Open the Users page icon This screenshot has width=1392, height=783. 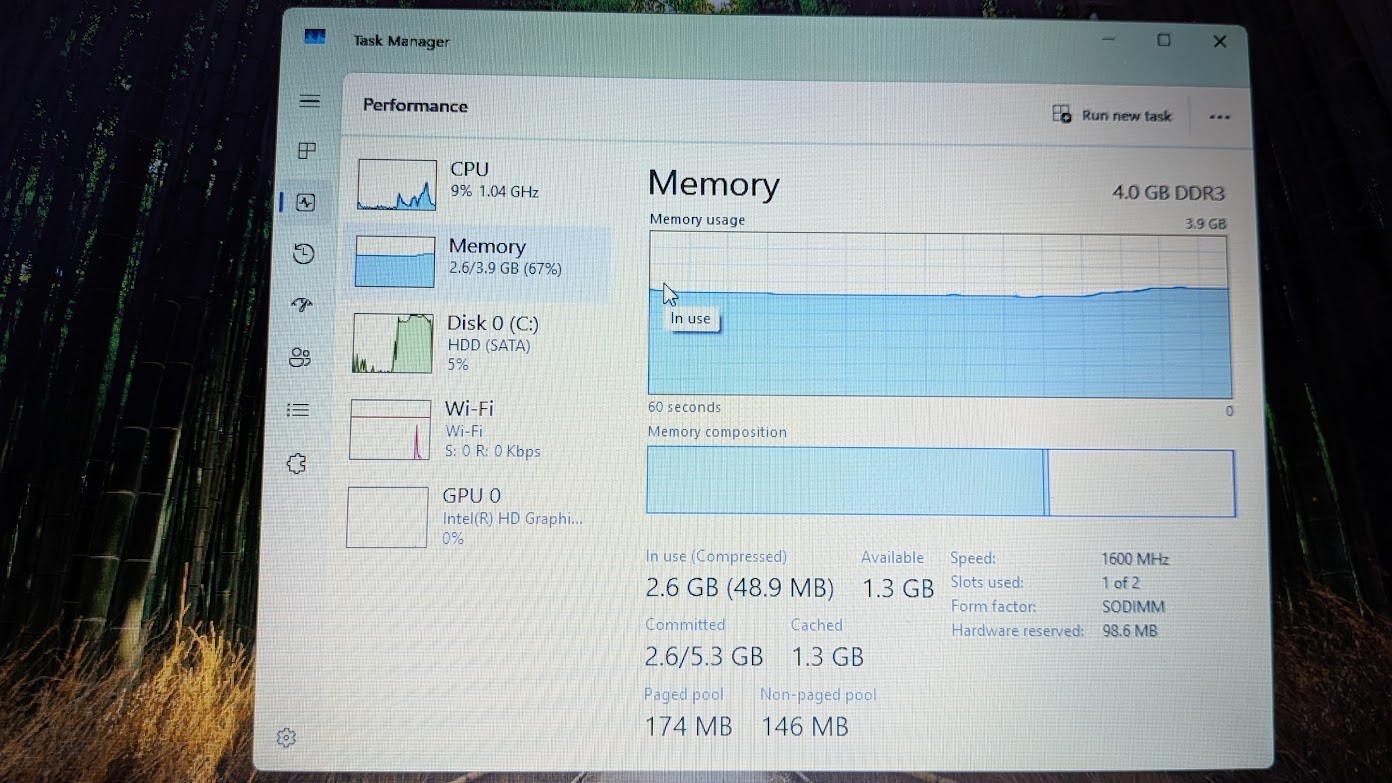tap(300, 357)
